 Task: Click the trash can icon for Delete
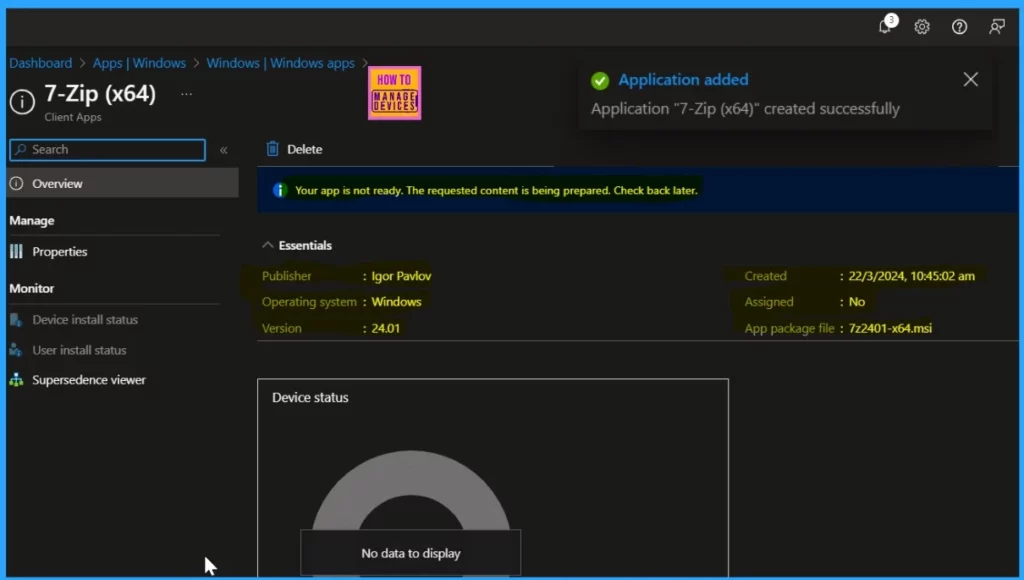272,149
